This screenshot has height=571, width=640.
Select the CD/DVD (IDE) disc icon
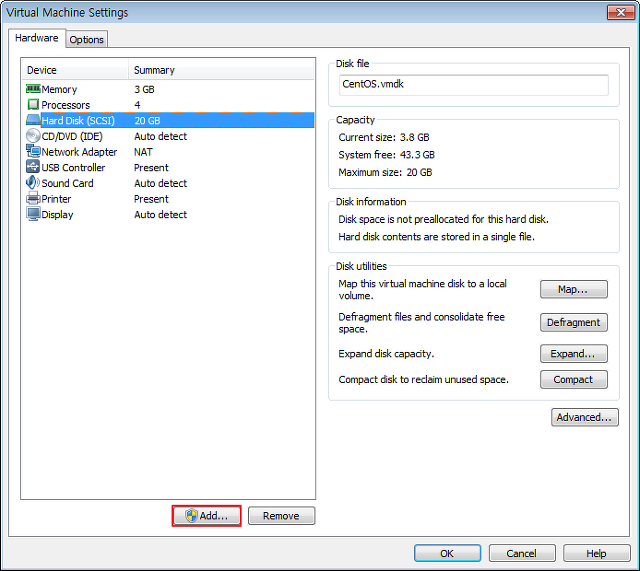tap(33, 136)
